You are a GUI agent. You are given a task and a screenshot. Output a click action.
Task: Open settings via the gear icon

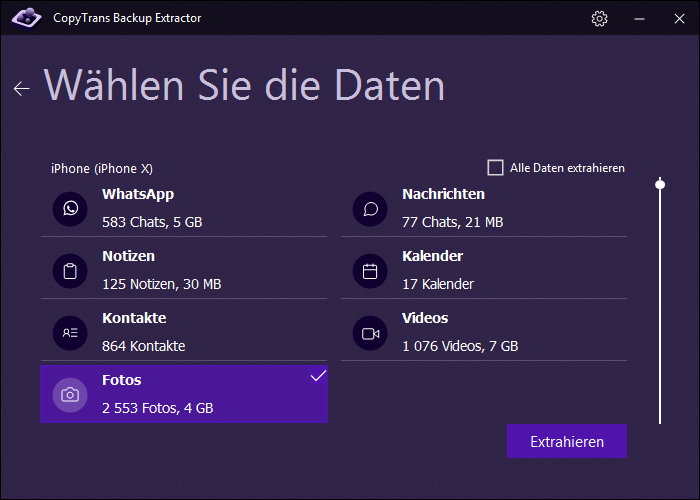(x=599, y=18)
